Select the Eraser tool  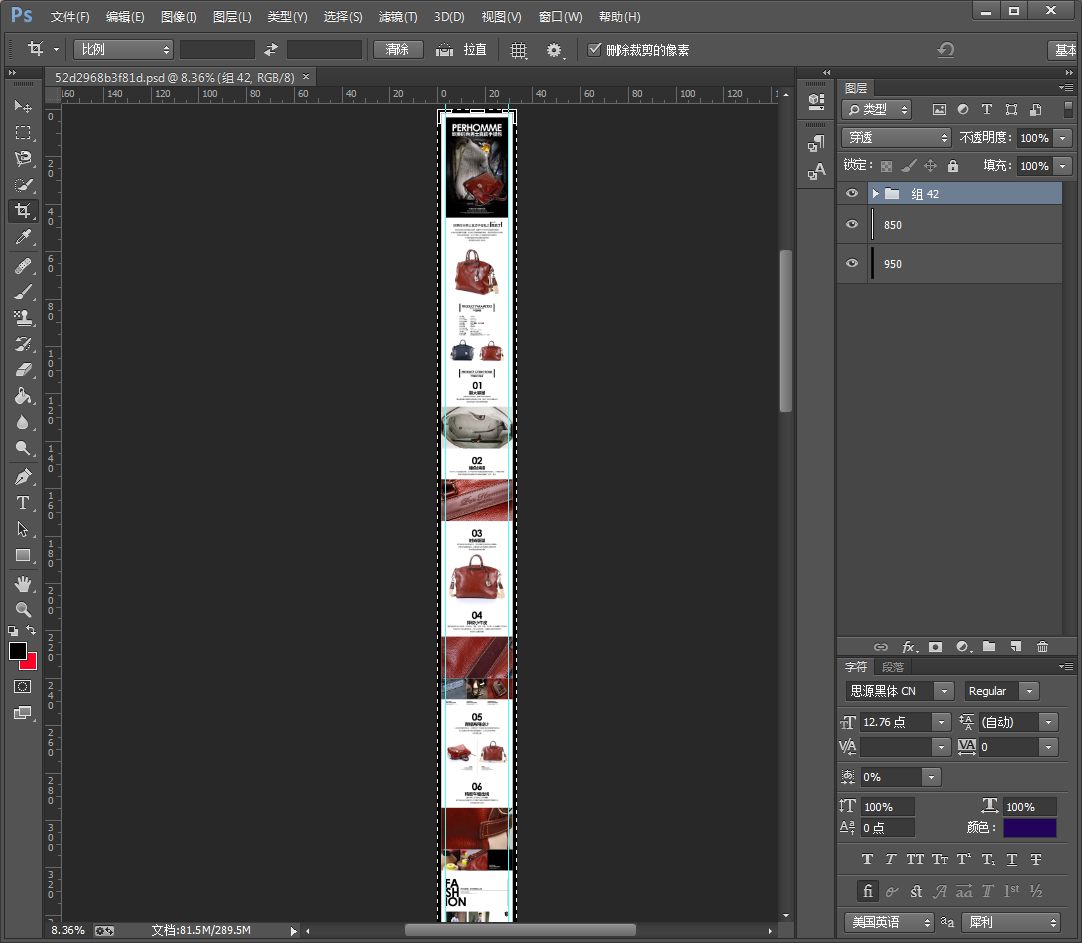click(x=22, y=370)
